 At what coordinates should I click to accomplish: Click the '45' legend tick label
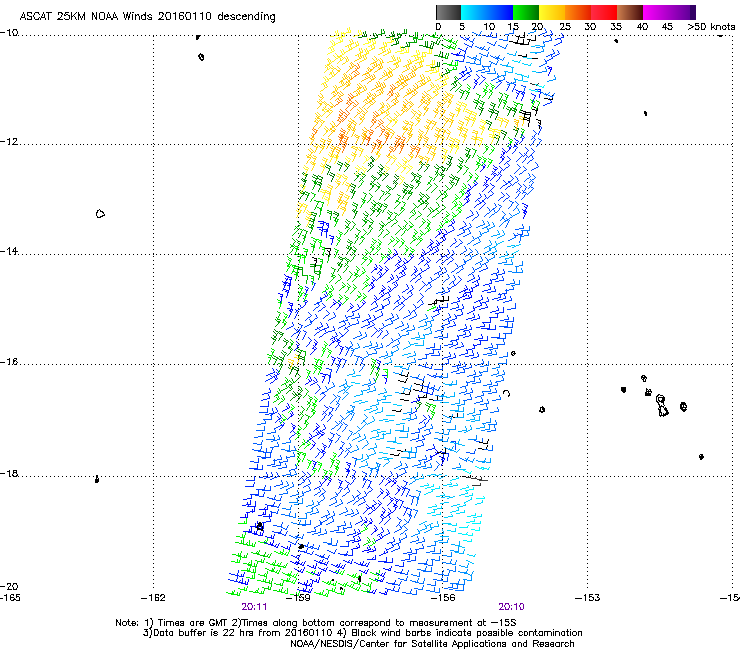pos(667,27)
